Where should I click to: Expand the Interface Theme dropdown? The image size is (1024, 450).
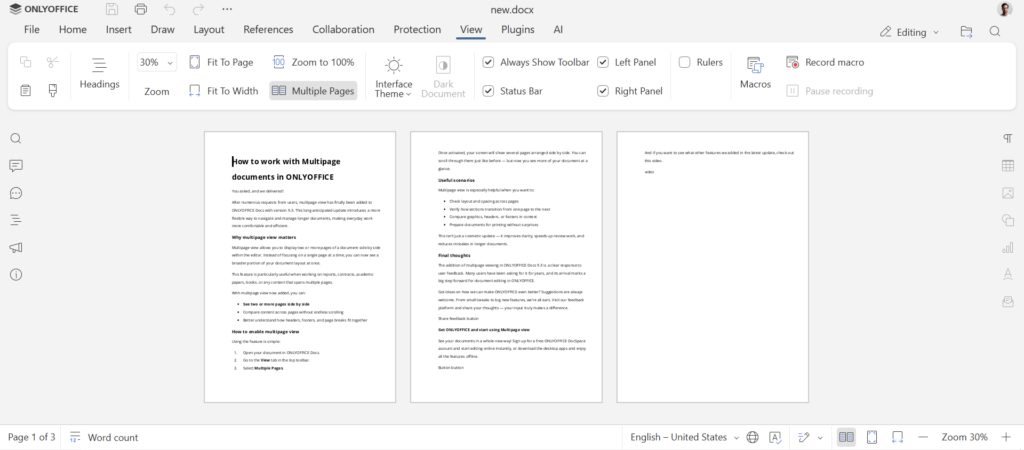click(393, 77)
